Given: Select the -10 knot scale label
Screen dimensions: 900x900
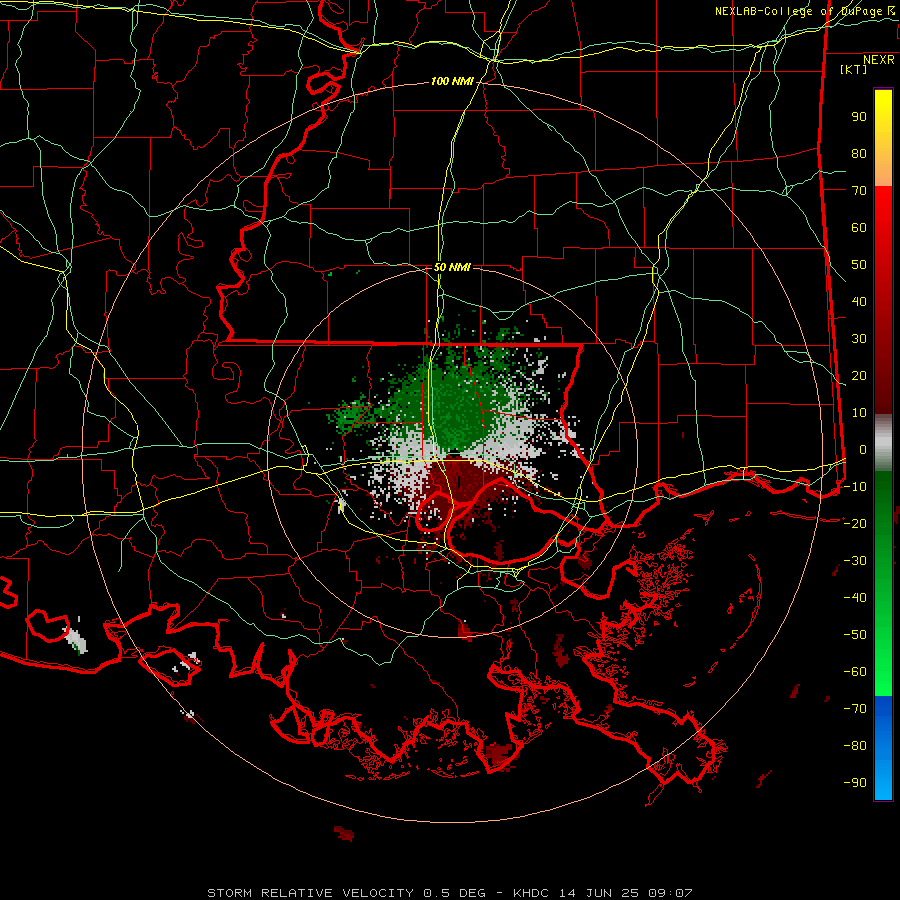Looking at the screenshot, I should pos(855,487).
